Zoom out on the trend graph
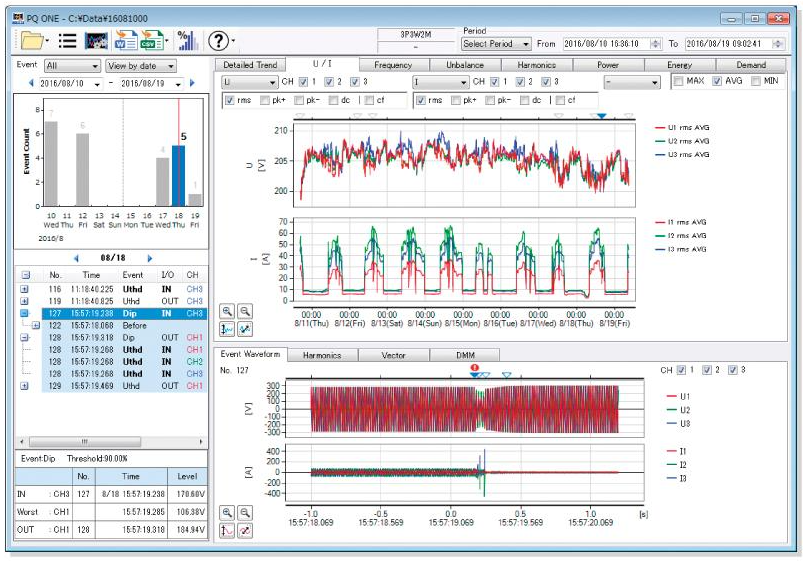Image resolution: width=803 pixels, height=565 pixels. (x=245, y=311)
